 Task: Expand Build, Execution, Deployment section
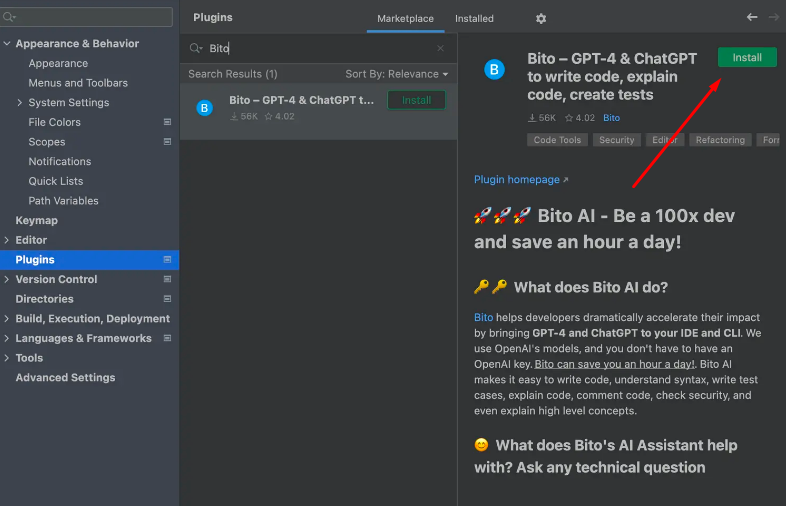click(x=7, y=318)
